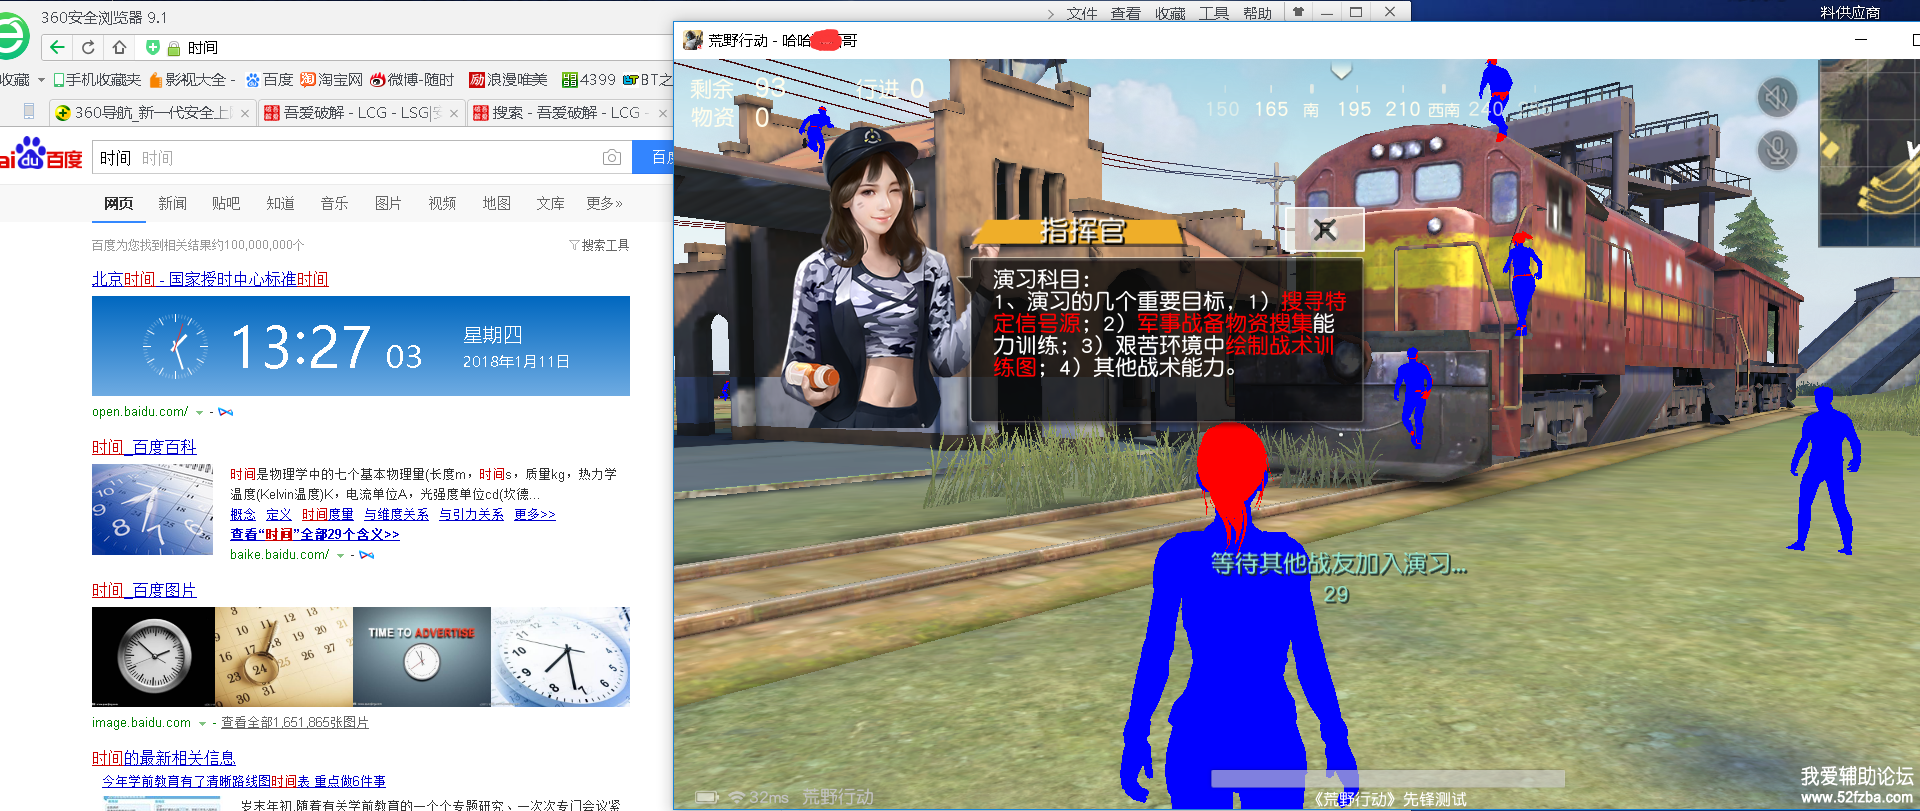This screenshot has height=811, width=1920.
Task: Open the 时间_百度图片 result link
Action: click(x=144, y=590)
